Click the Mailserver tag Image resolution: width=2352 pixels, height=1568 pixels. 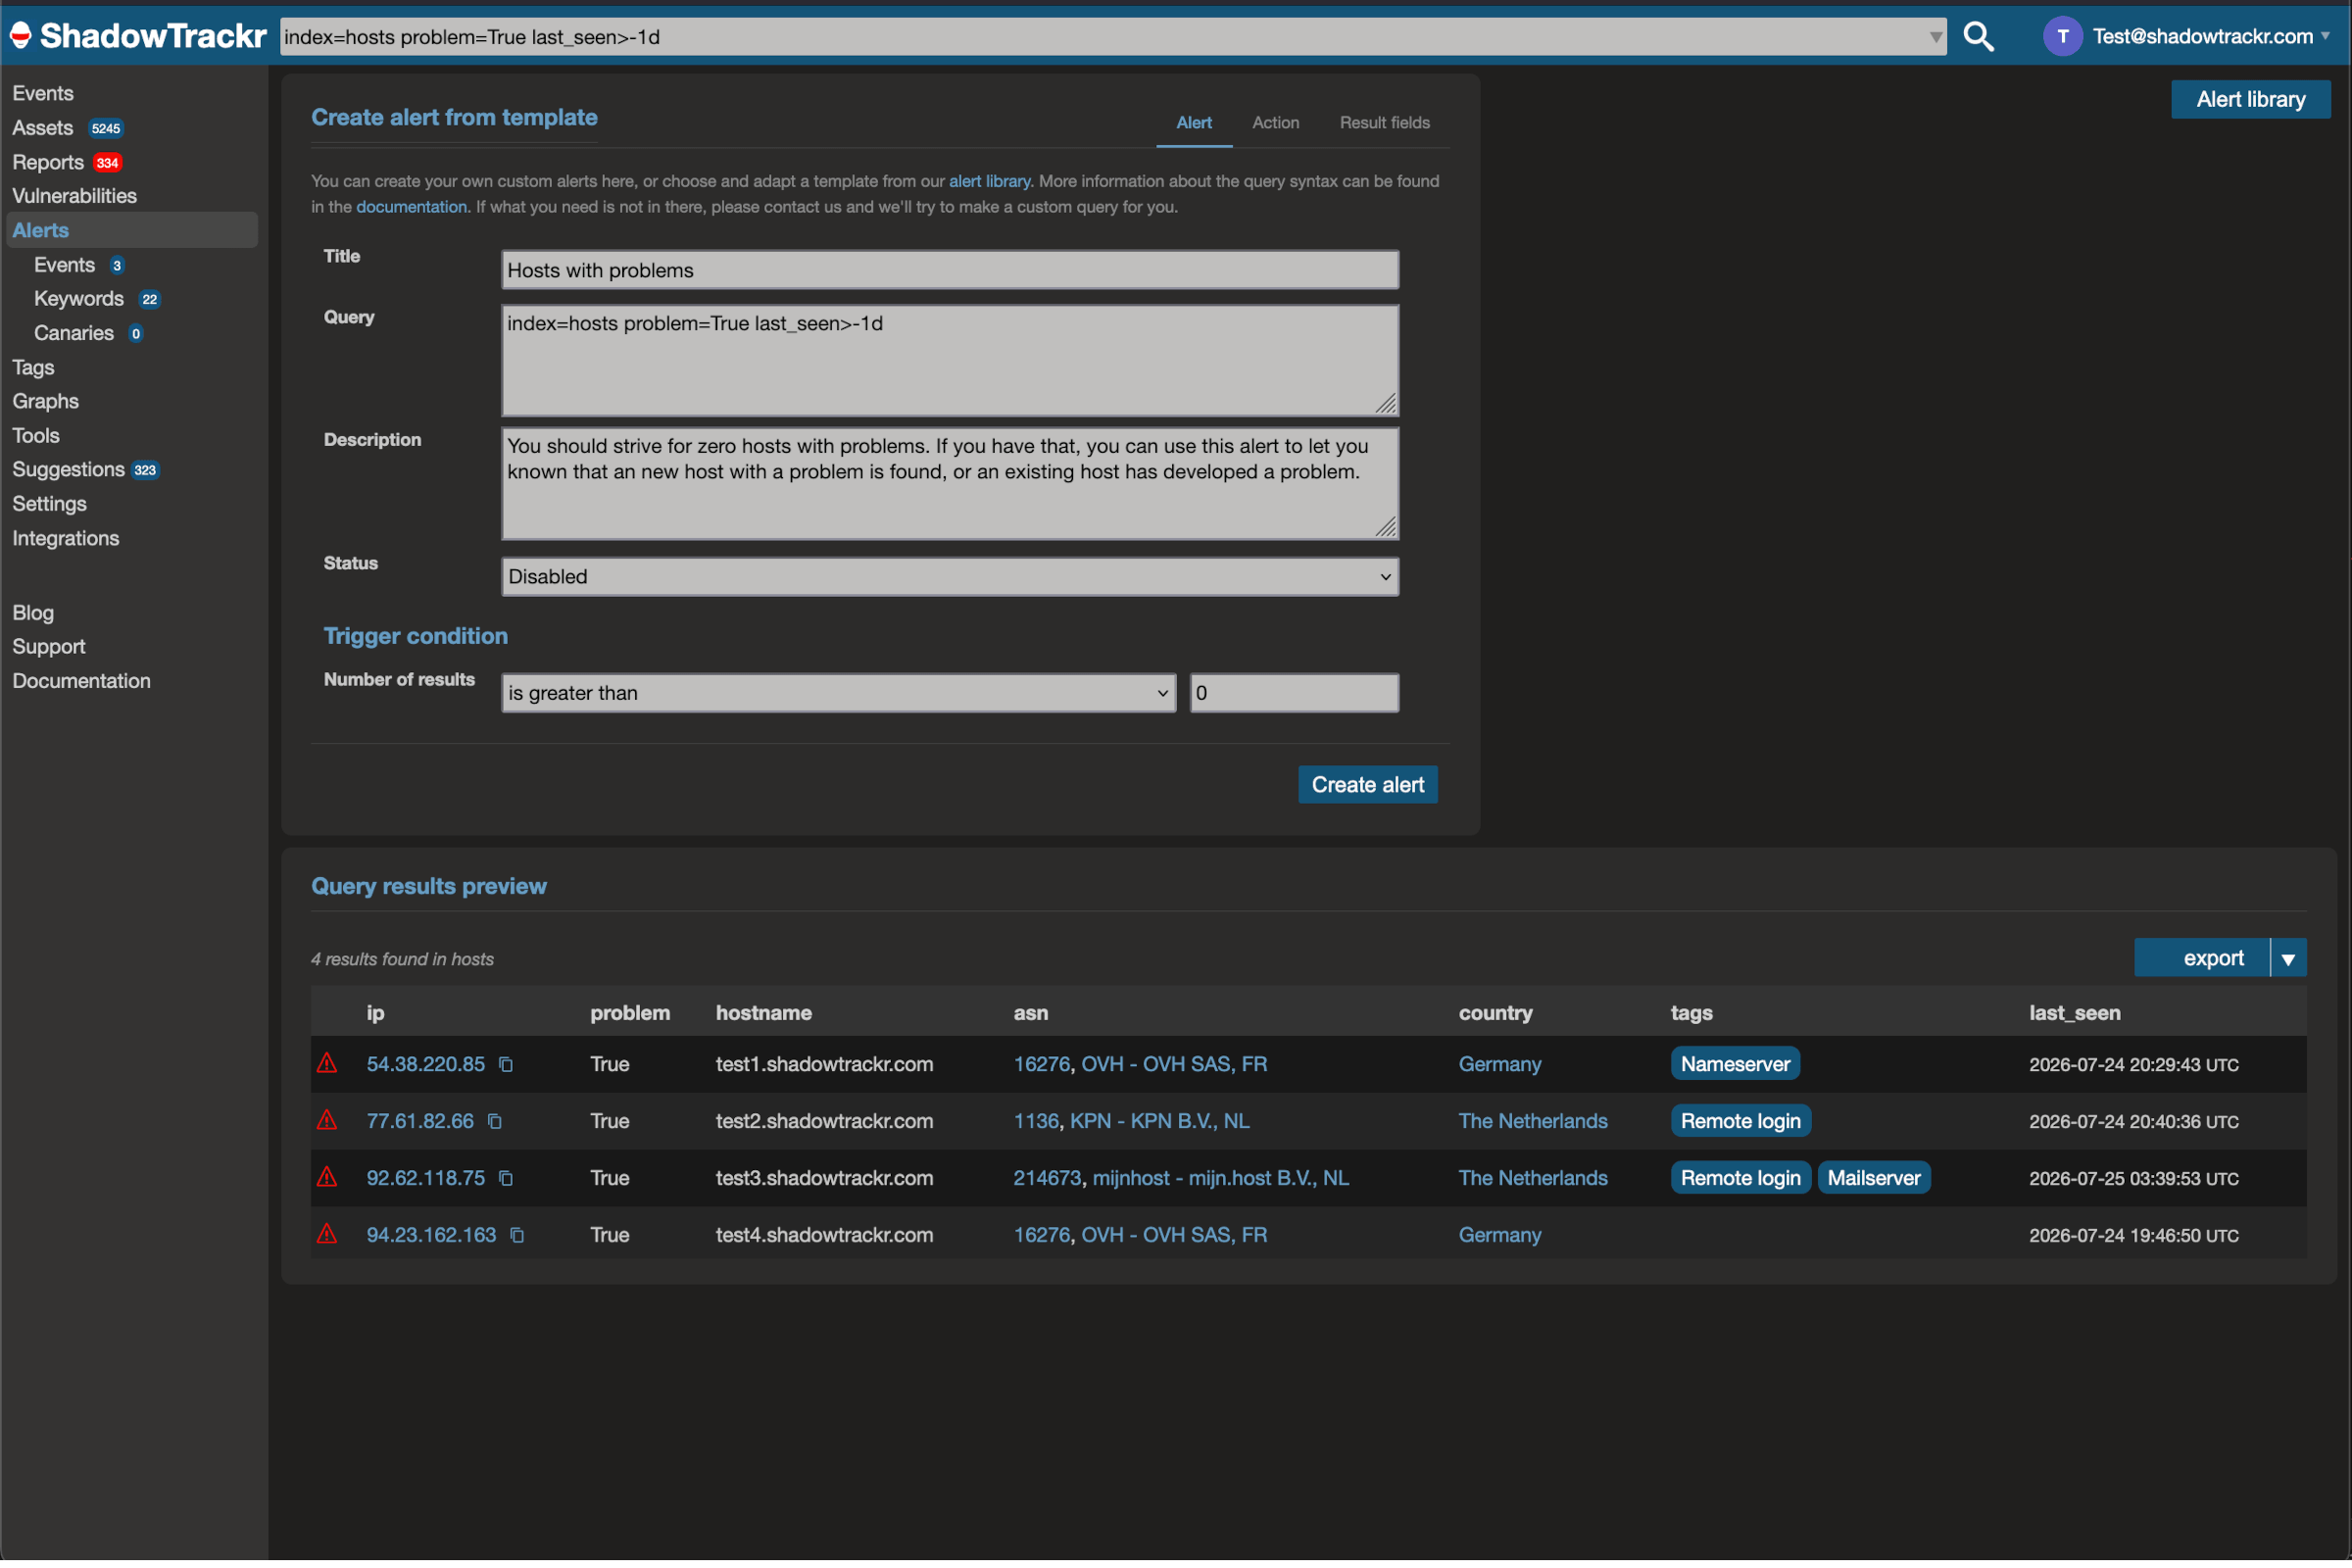[x=1874, y=1178]
